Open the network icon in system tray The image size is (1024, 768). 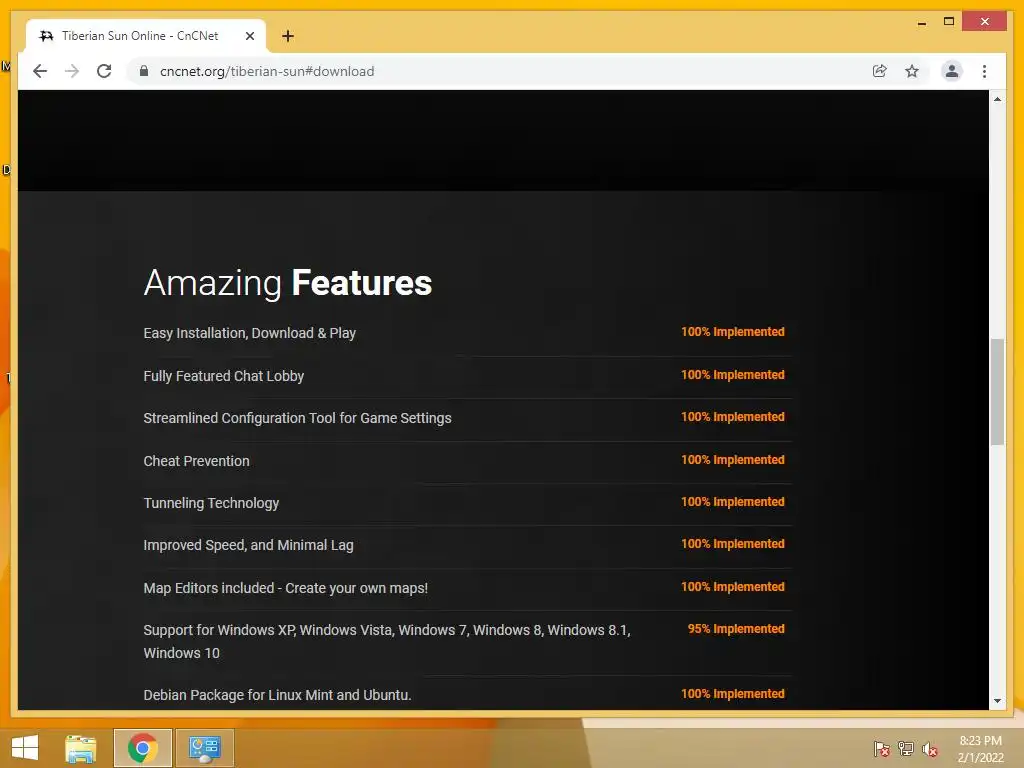point(906,749)
